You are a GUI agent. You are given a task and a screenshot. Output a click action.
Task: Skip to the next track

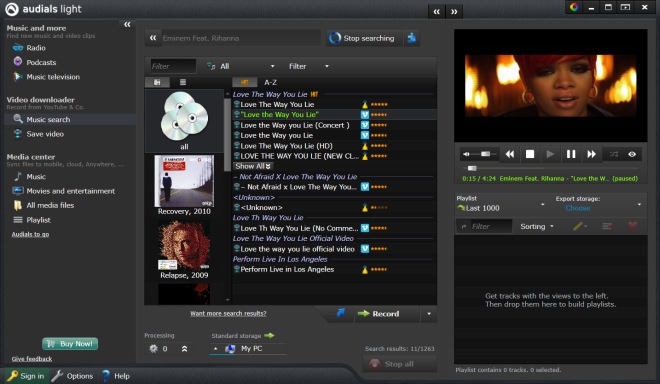pyautogui.click(x=591, y=154)
